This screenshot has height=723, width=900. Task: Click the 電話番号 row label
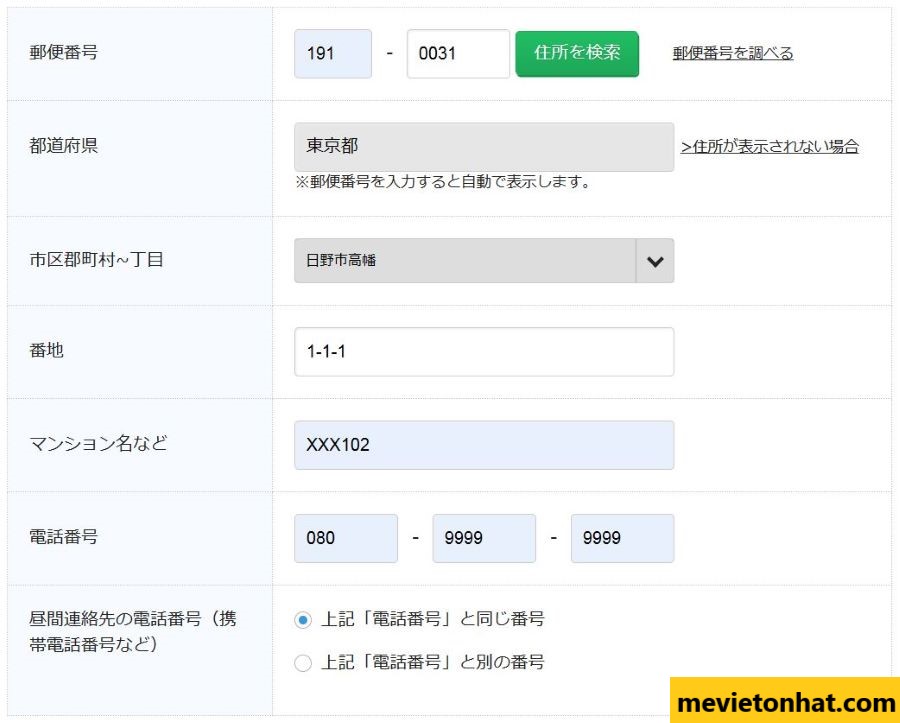pyautogui.click(x=64, y=537)
